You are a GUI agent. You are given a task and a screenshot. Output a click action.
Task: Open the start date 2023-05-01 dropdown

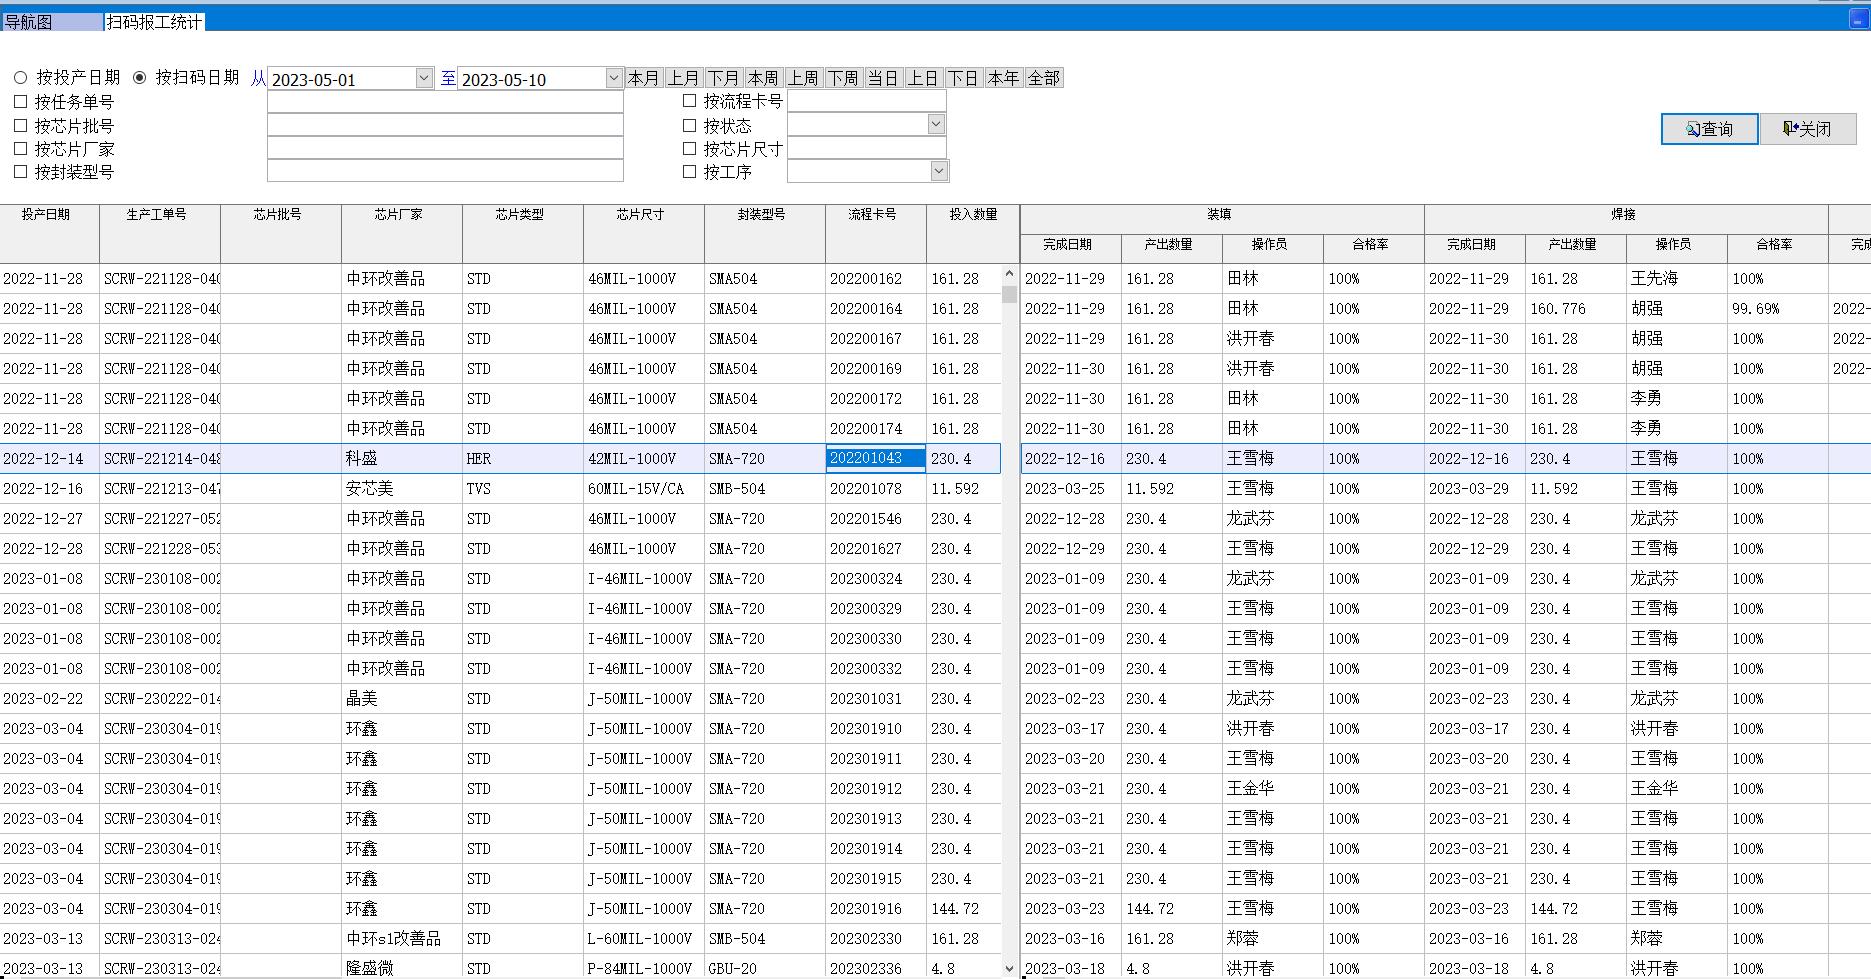pyautogui.click(x=423, y=78)
